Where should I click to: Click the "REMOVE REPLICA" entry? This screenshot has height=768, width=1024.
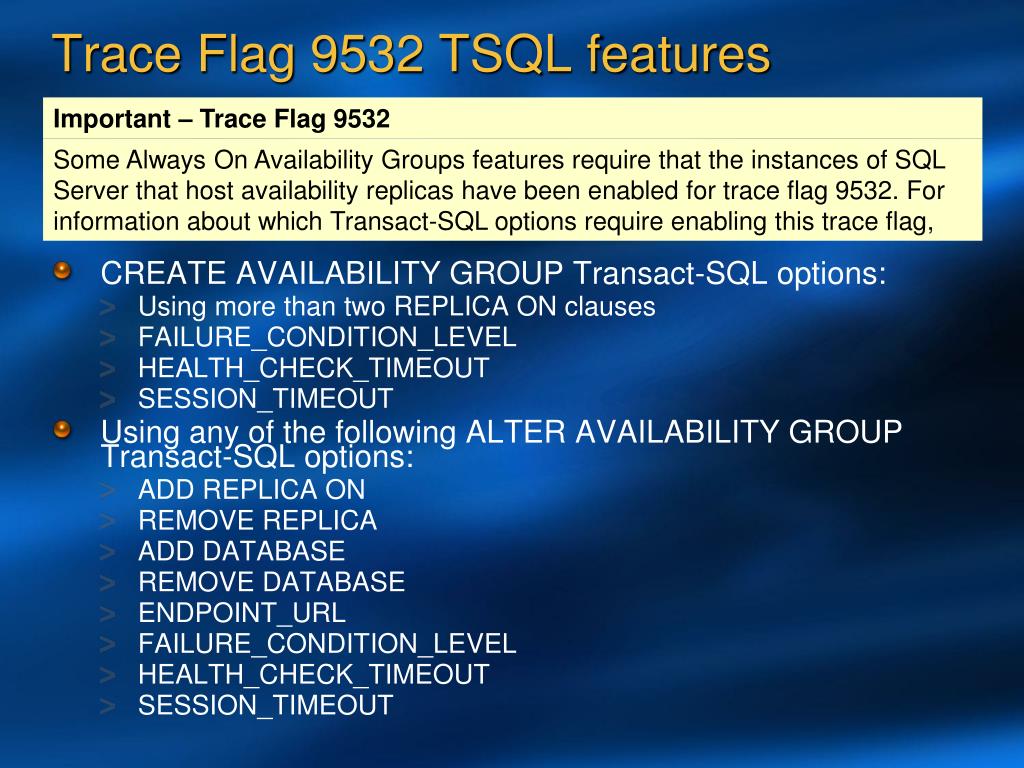257,520
